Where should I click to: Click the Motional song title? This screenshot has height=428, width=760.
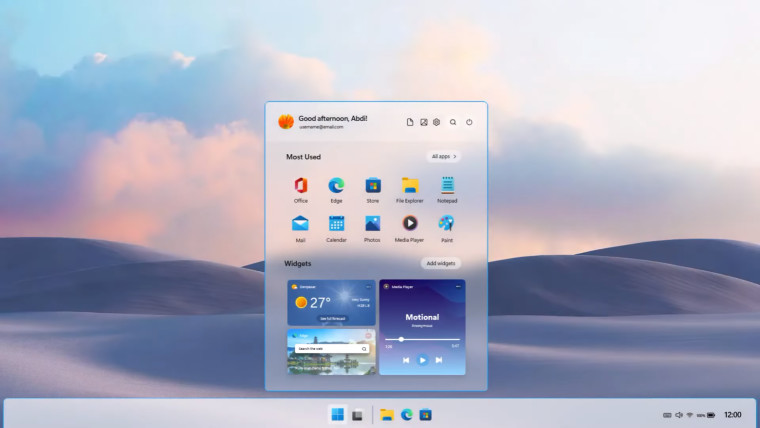[x=422, y=317]
